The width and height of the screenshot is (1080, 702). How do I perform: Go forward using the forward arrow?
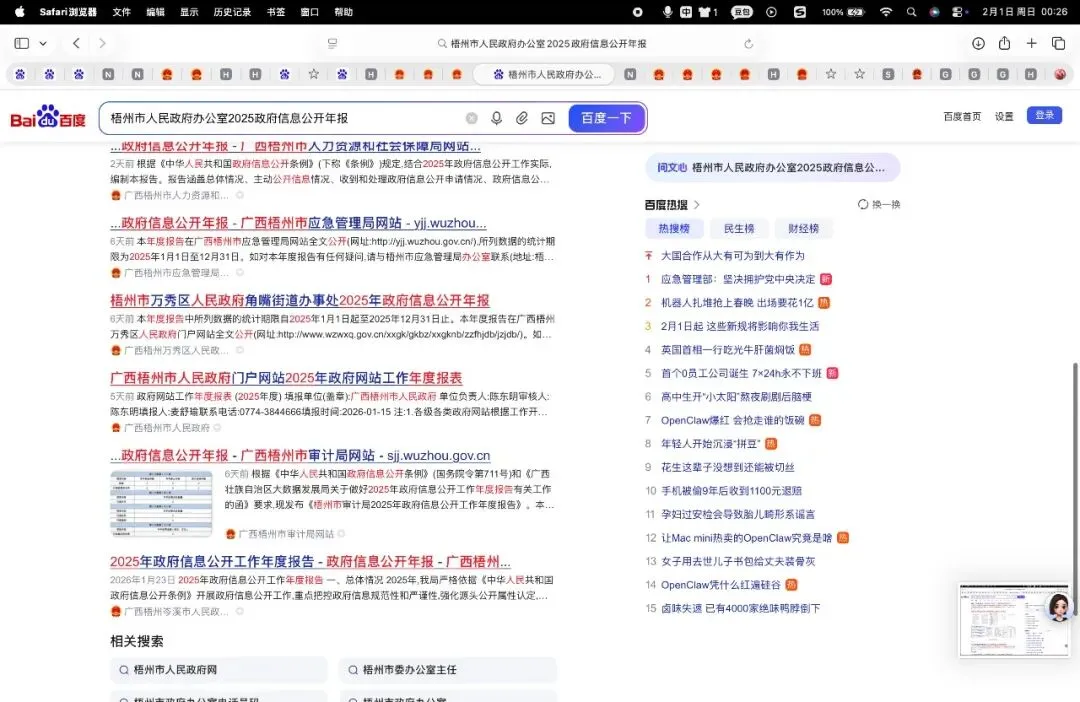click(x=103, y=43)
